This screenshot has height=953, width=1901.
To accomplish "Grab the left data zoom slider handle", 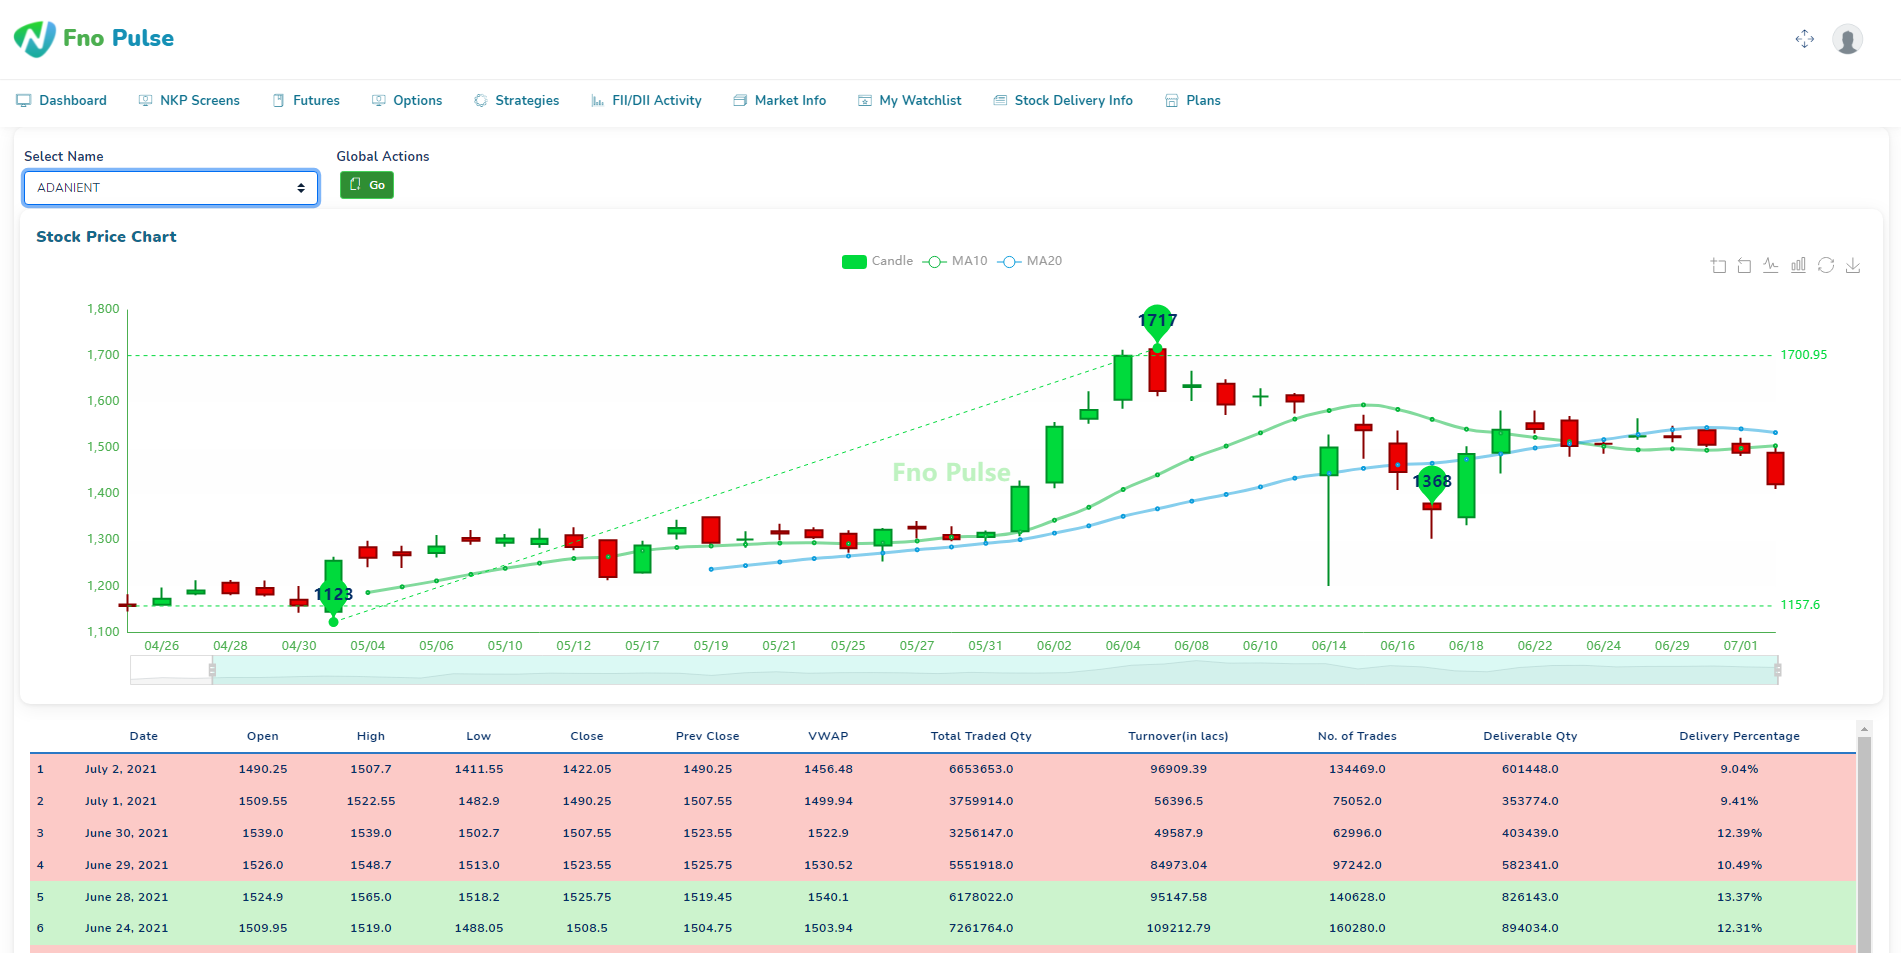I will (212, 670).
